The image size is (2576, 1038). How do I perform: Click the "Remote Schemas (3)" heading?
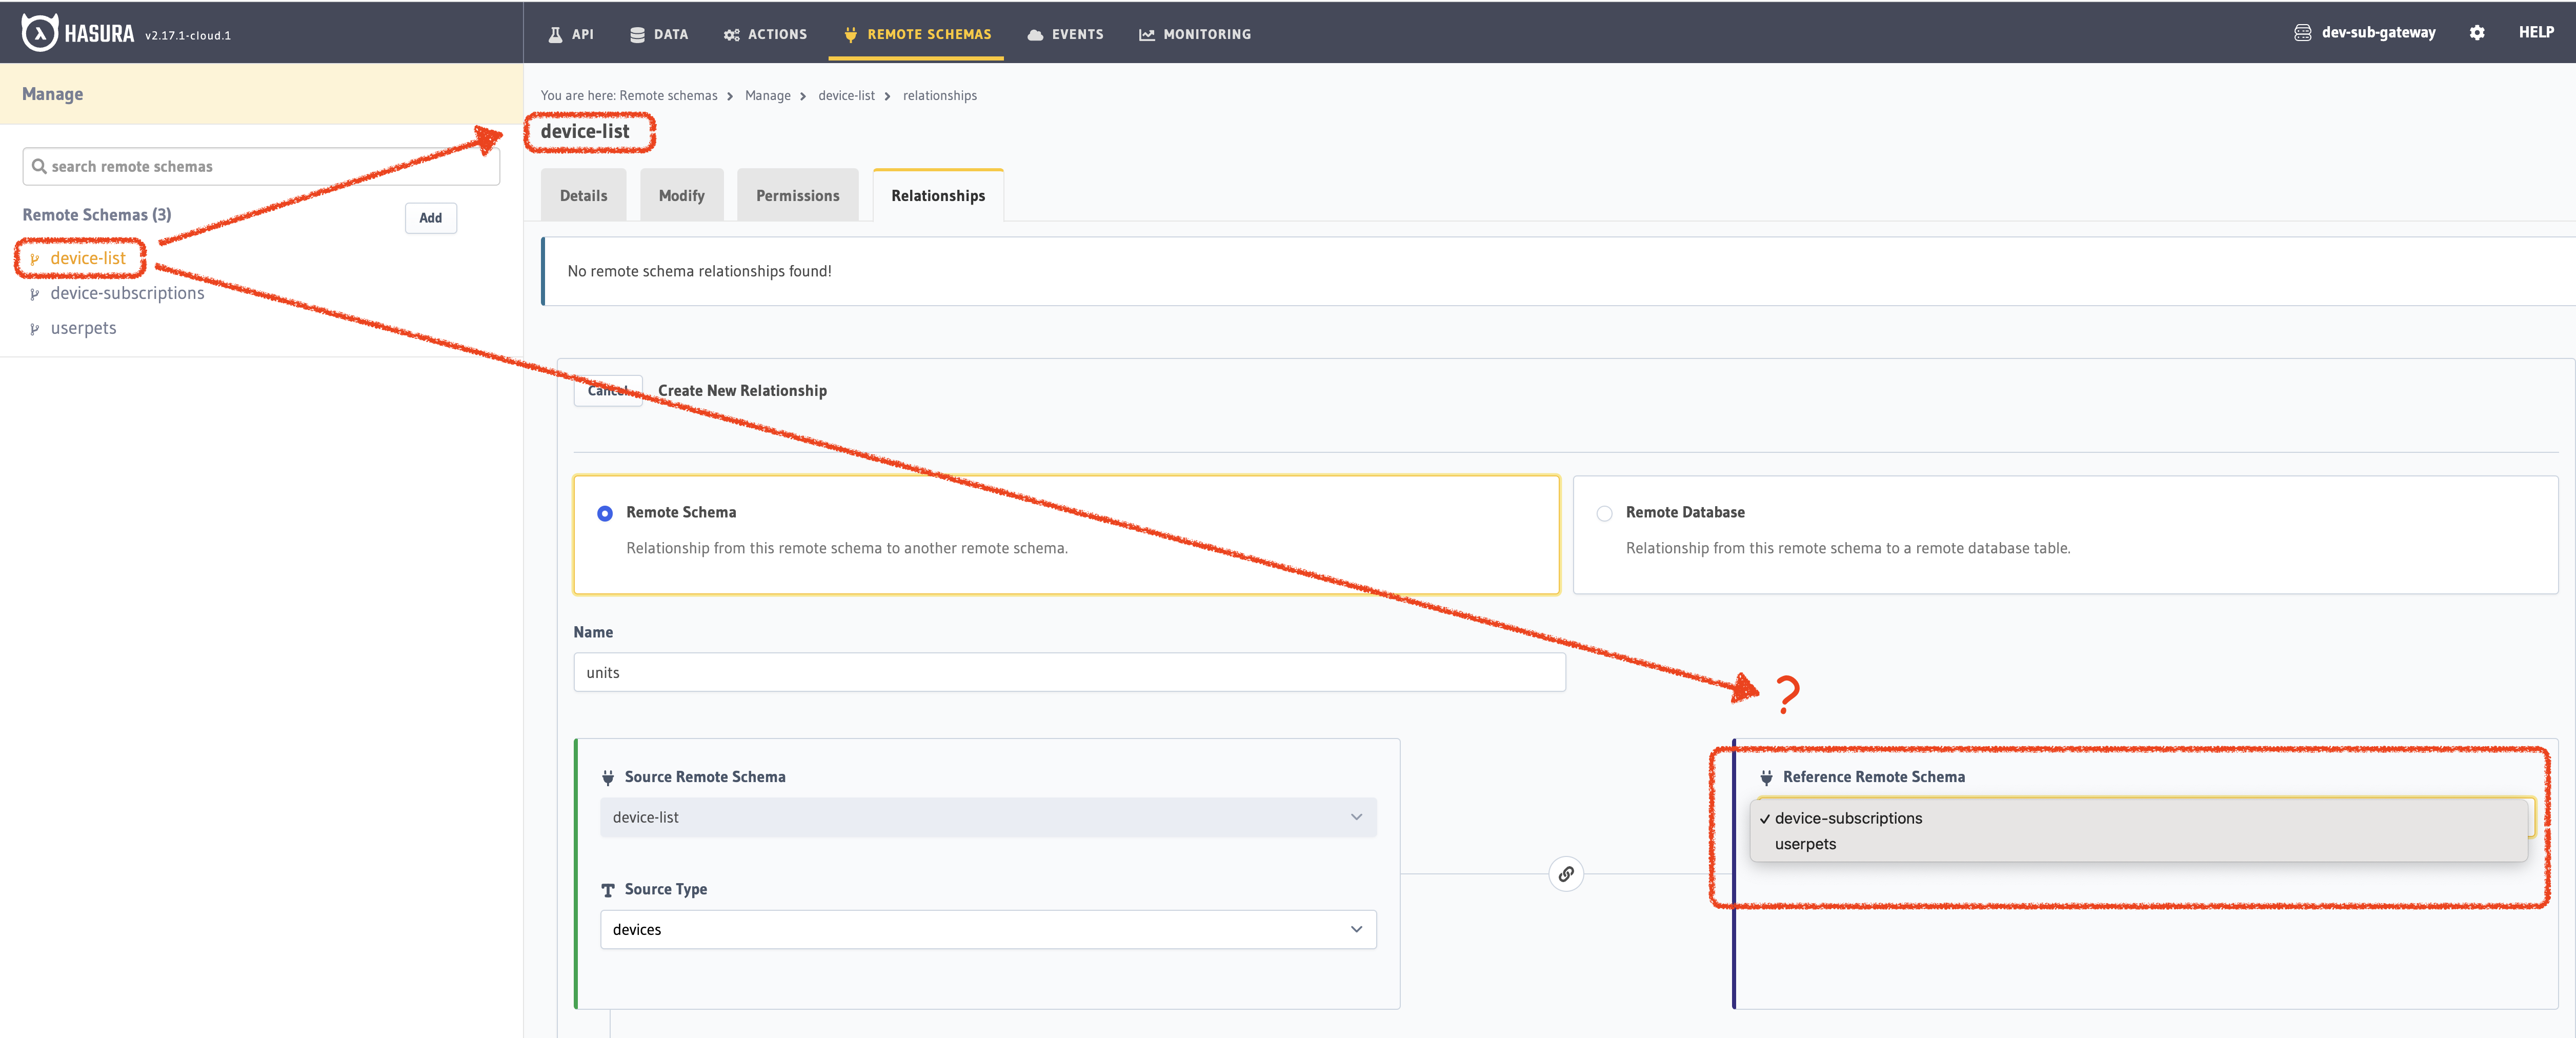point(97,215)
